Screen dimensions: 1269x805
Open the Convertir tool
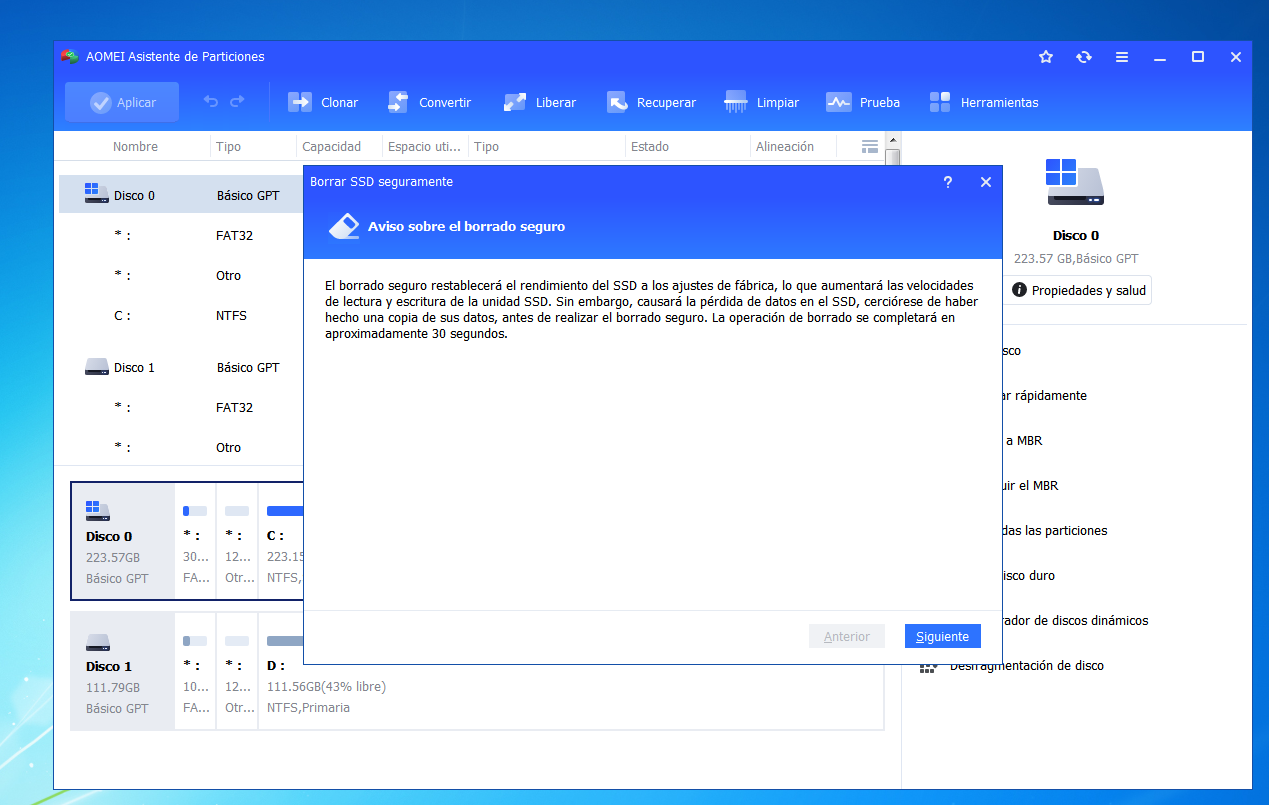pos(398,102)
